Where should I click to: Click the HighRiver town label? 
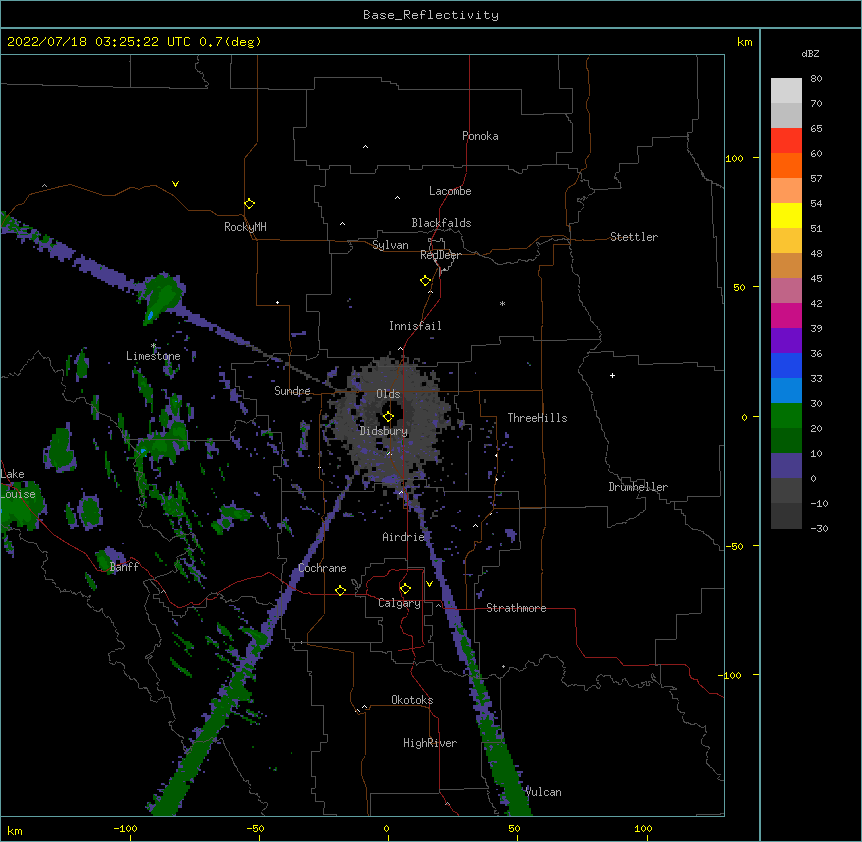pyautogui.click(x=430, y=743)
